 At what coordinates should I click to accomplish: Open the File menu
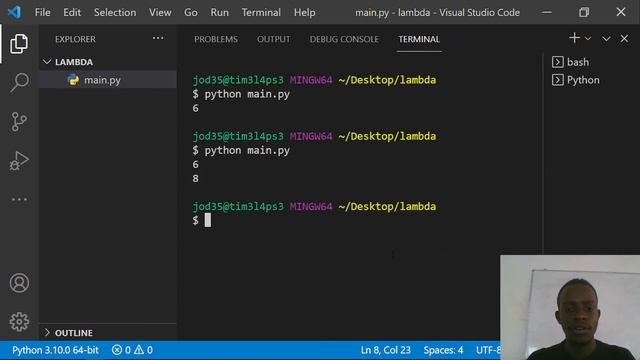click(42, 13)
